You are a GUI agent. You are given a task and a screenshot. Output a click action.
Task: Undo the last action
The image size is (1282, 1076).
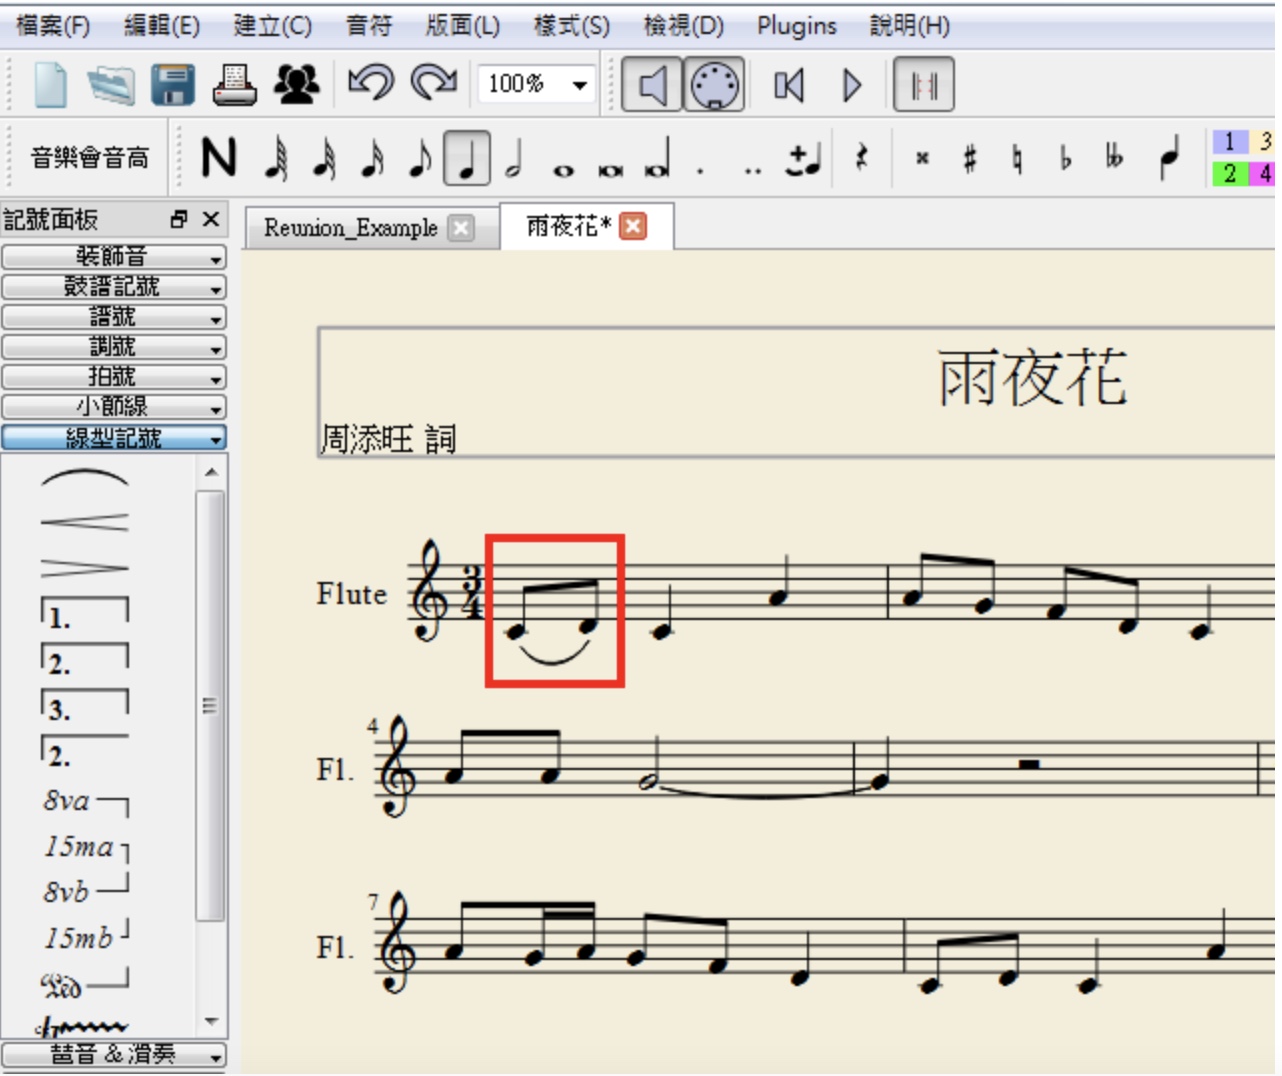coord(370,83)
